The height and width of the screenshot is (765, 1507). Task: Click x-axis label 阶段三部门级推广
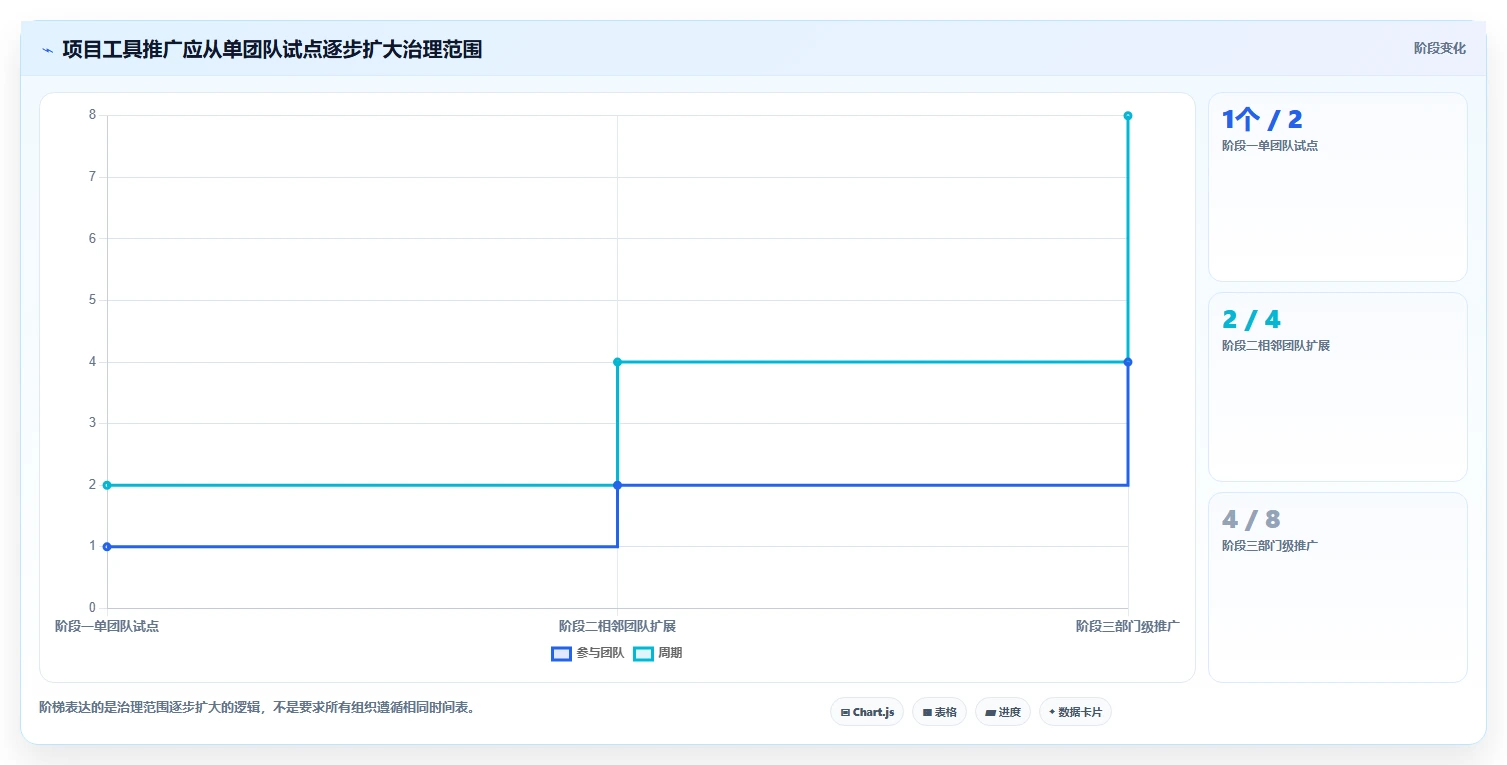coord(1128,627)
